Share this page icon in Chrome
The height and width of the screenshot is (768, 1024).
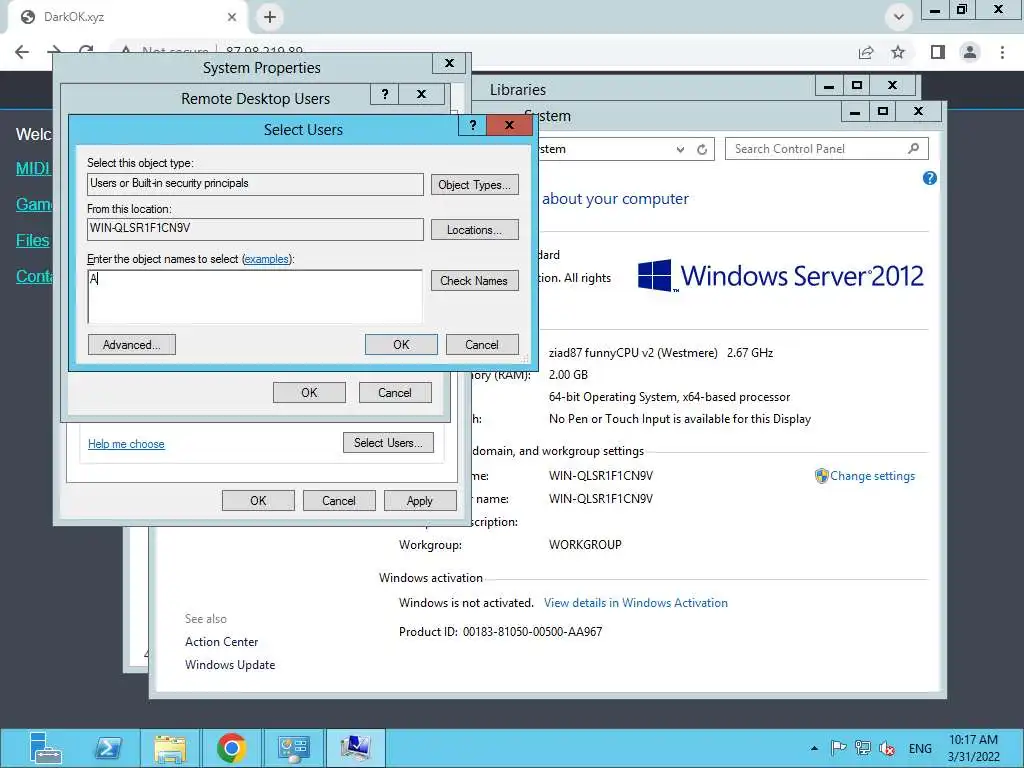[866, 52]
